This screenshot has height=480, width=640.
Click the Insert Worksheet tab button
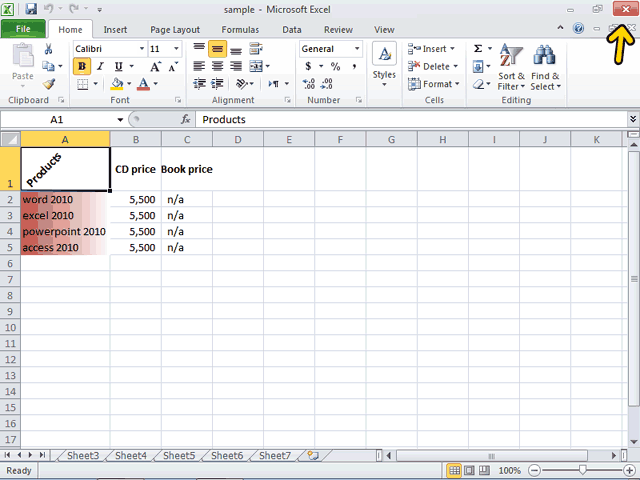[x=313, y=456]
